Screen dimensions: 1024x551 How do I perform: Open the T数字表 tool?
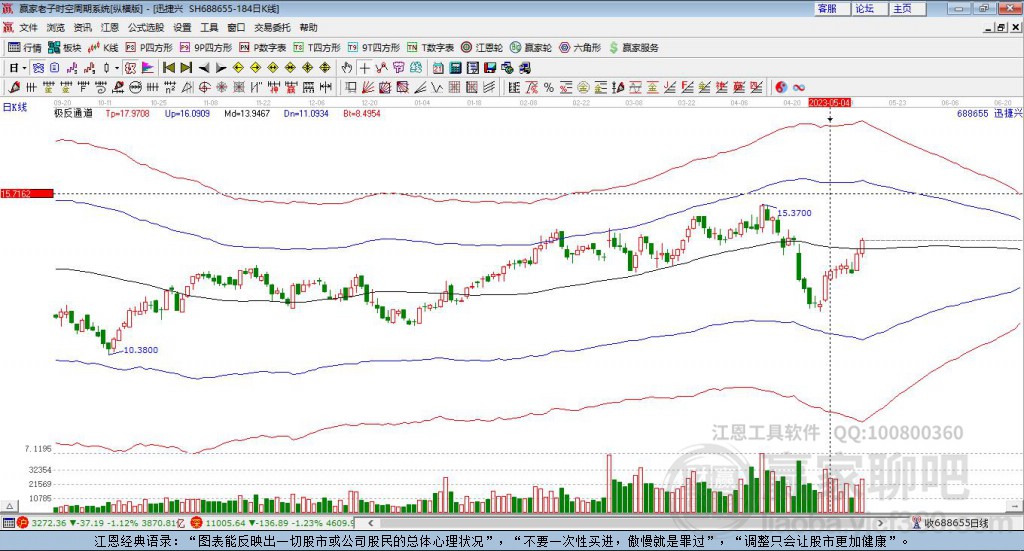tap(430, 48)
